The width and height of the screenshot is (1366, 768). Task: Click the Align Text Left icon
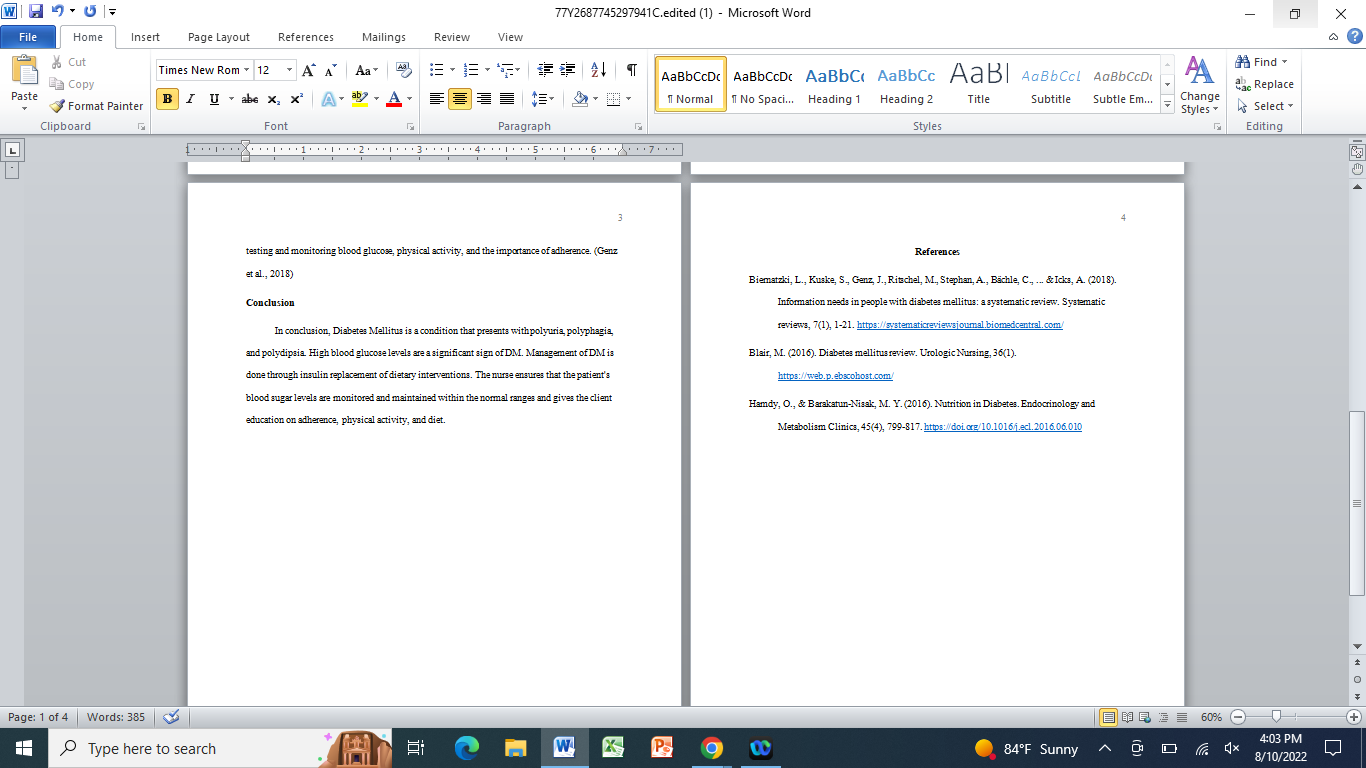[437, 99]
